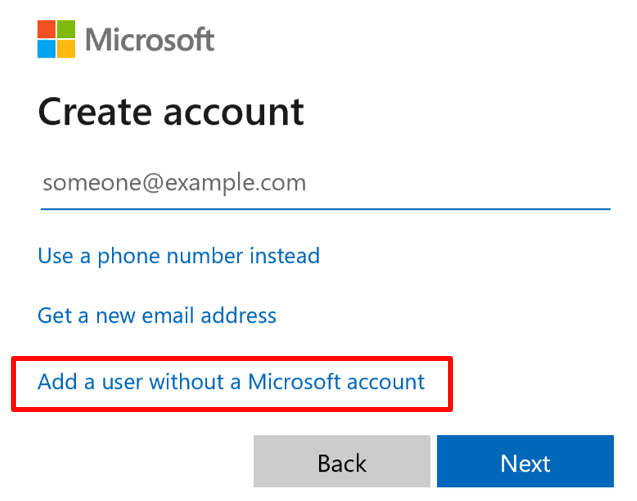
Task: Click the green square in Microsoft logo
Action: tap(67, 29)
